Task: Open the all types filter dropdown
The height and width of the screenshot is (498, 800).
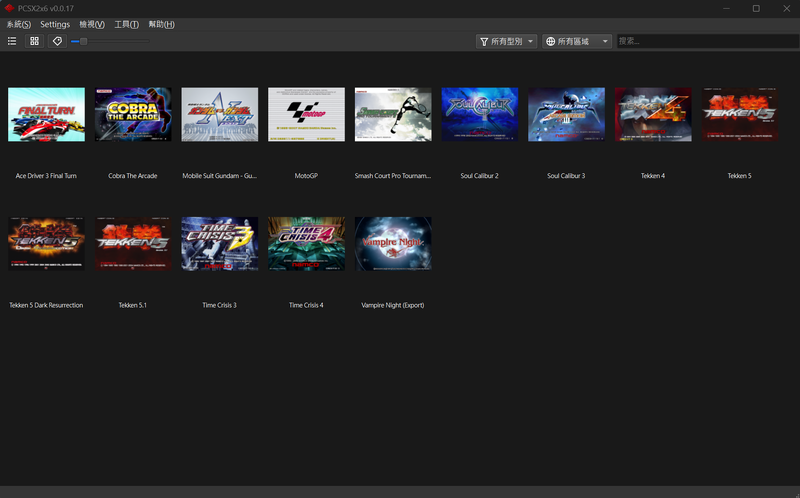Action: [506, 41]
